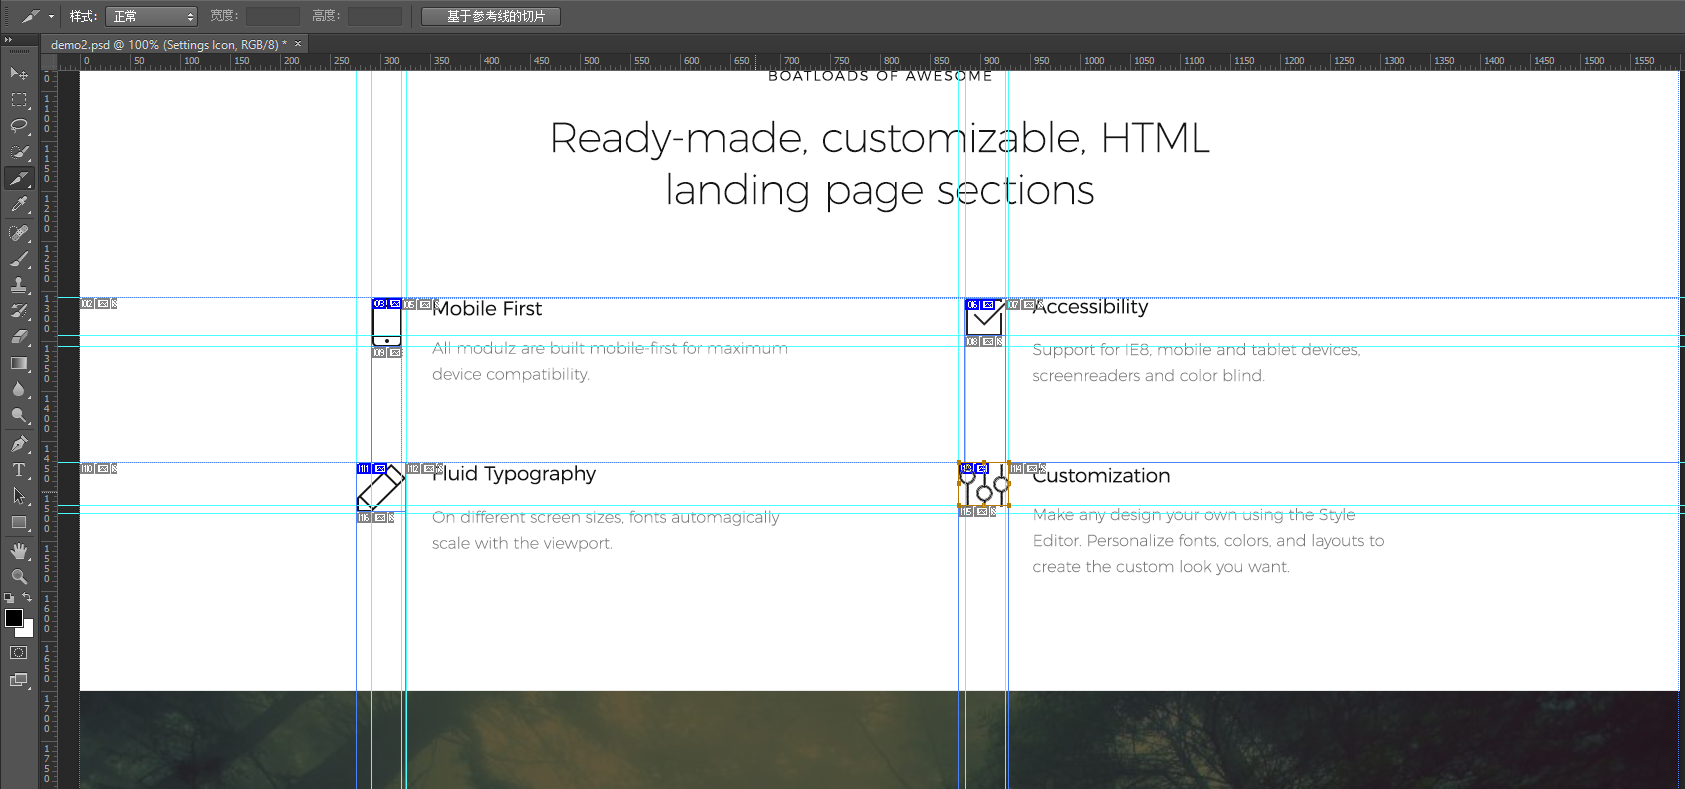The height and width of the screenshot is (789, 1685).
Task: Select the Blur tool
Action: pyautogui.click(x=19, y=389)
